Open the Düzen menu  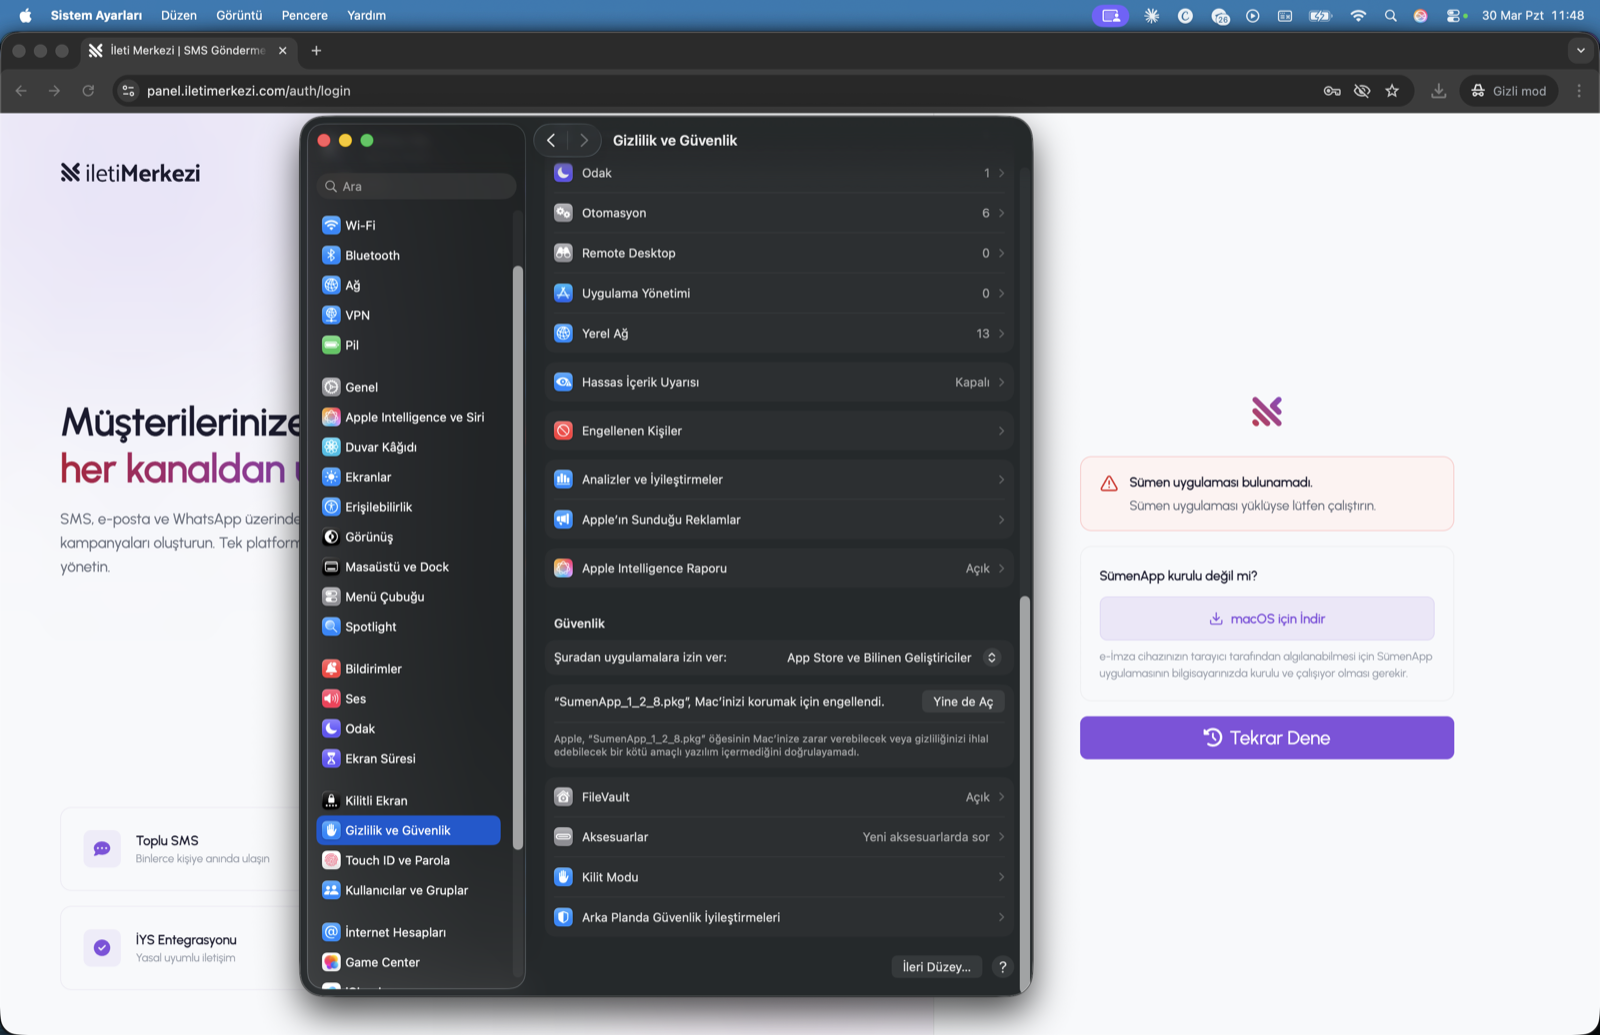click(x=179, y=15)
